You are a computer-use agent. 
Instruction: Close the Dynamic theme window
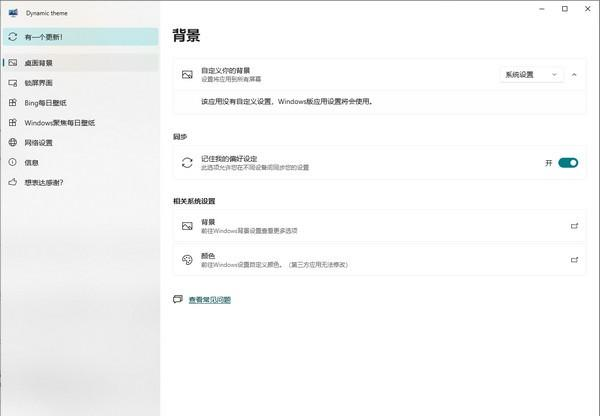(588, 9)
